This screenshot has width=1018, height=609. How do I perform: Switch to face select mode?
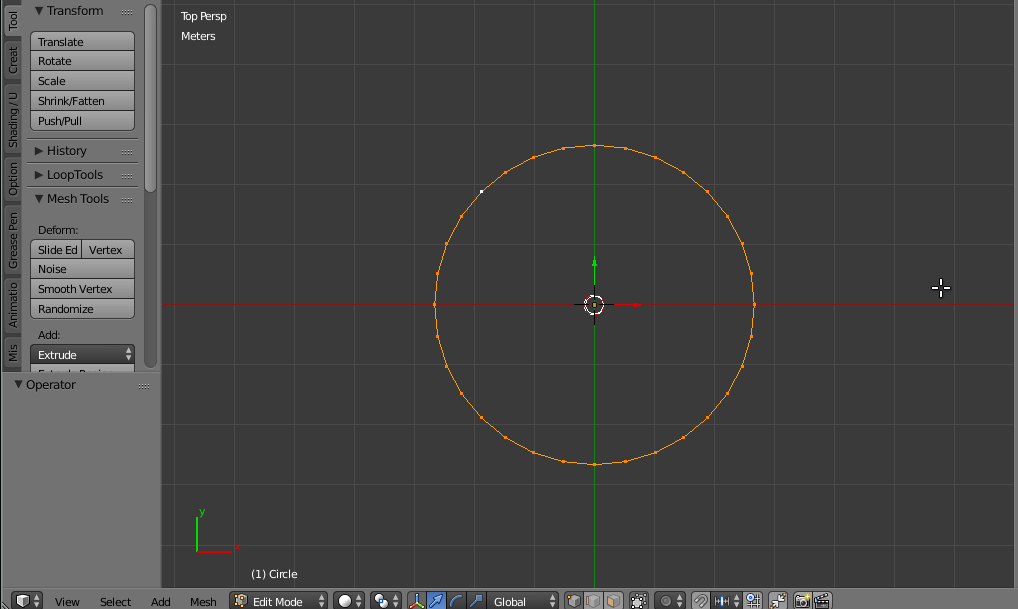614,601
